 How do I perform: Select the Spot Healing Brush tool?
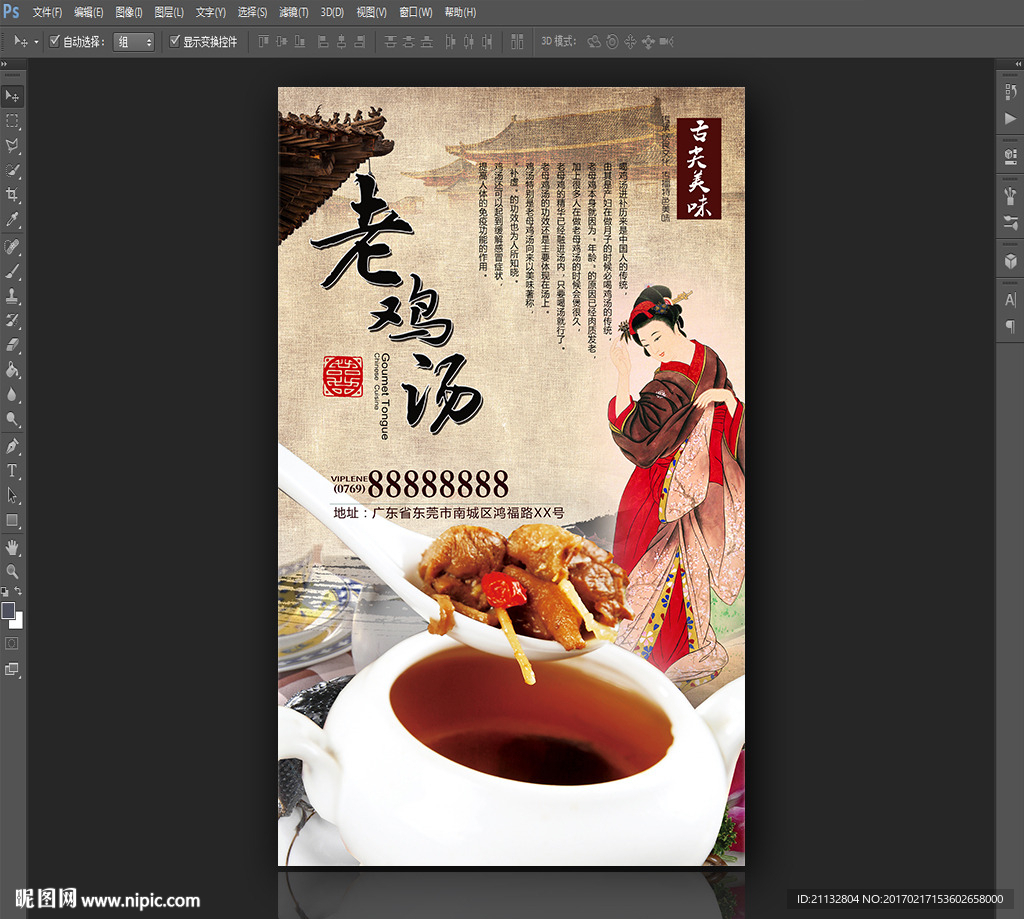click(12, 247)
